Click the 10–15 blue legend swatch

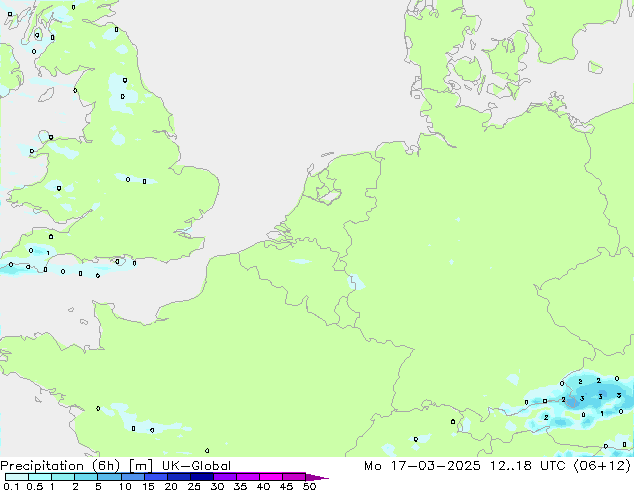click(132, 477)
